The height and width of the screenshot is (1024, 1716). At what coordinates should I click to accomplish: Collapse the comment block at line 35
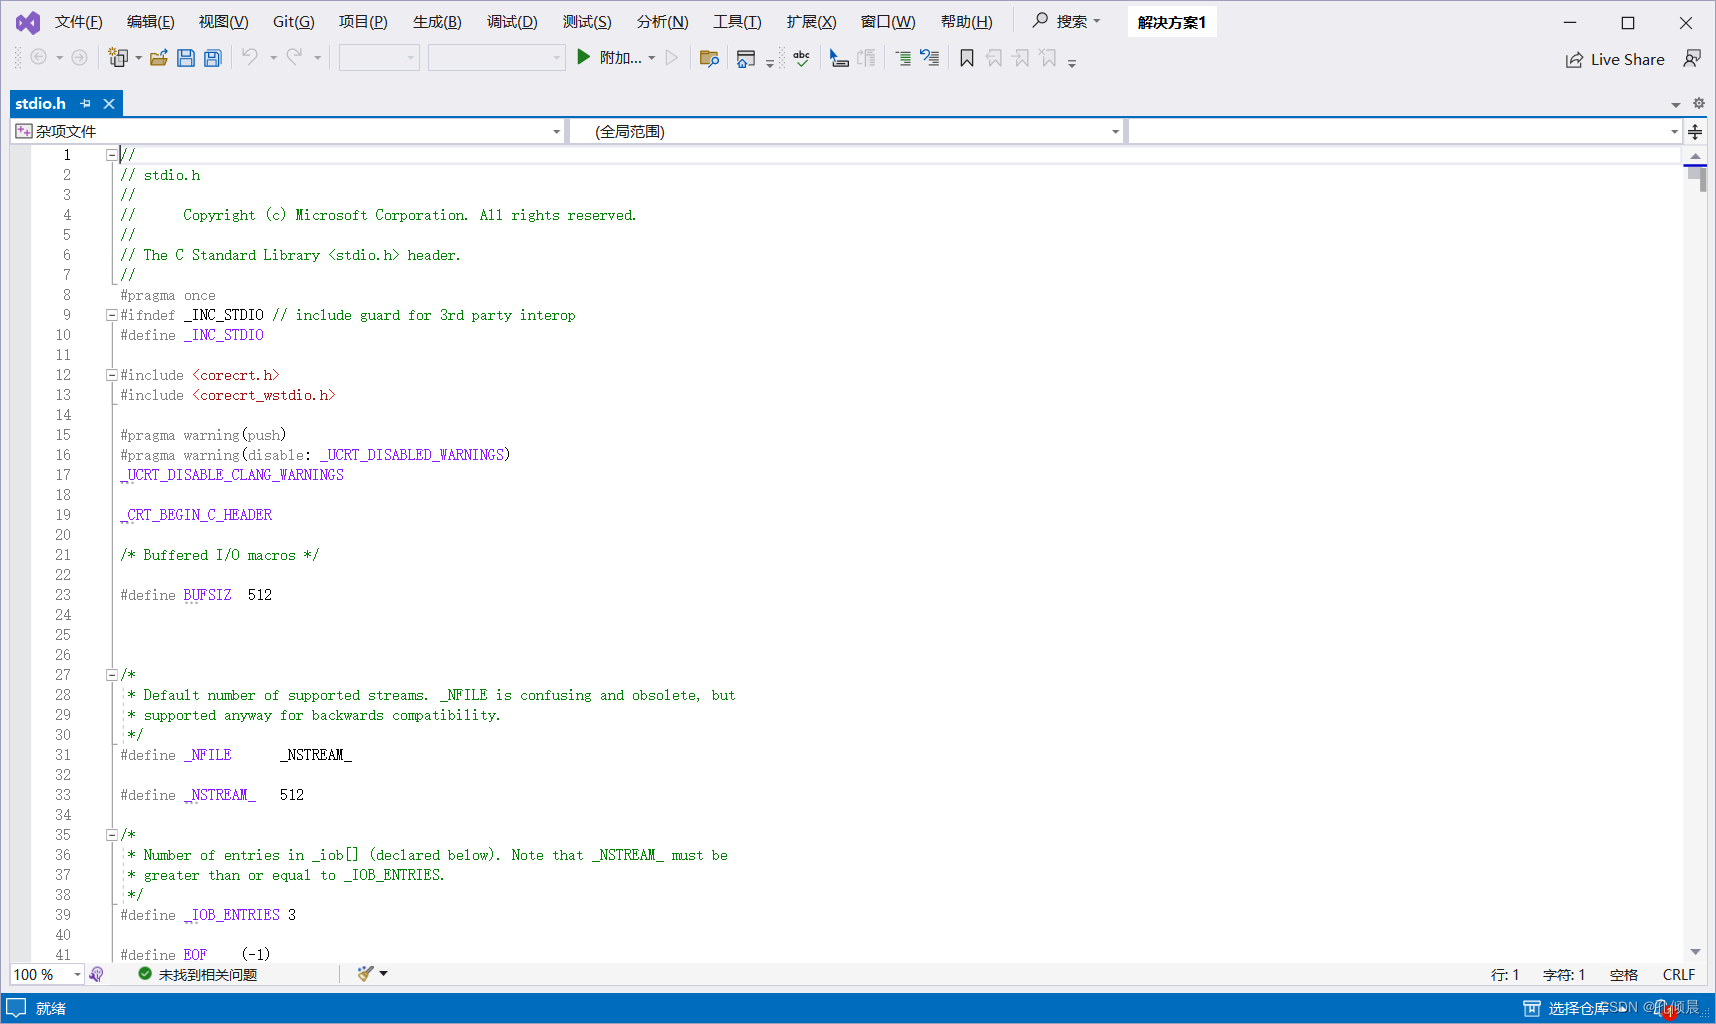(112, 835)
